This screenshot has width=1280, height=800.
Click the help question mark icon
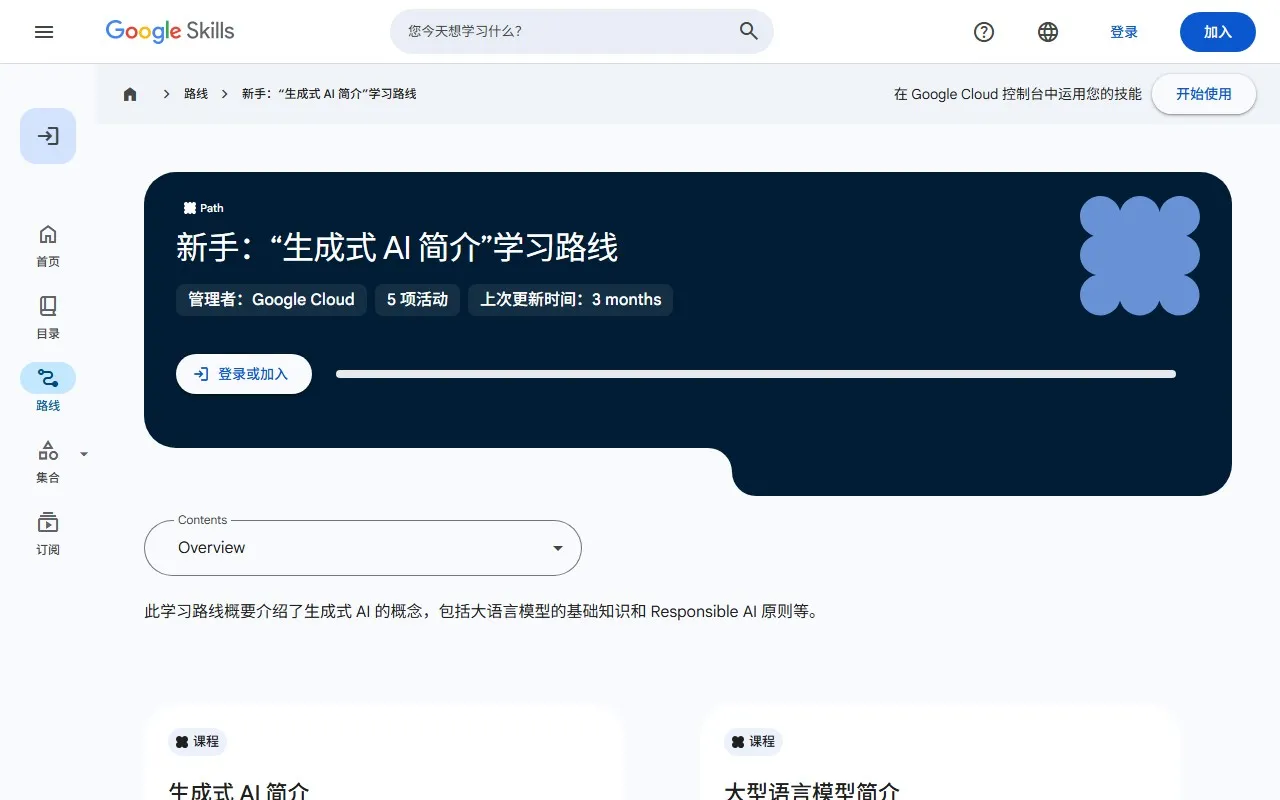tap(984, 32)
